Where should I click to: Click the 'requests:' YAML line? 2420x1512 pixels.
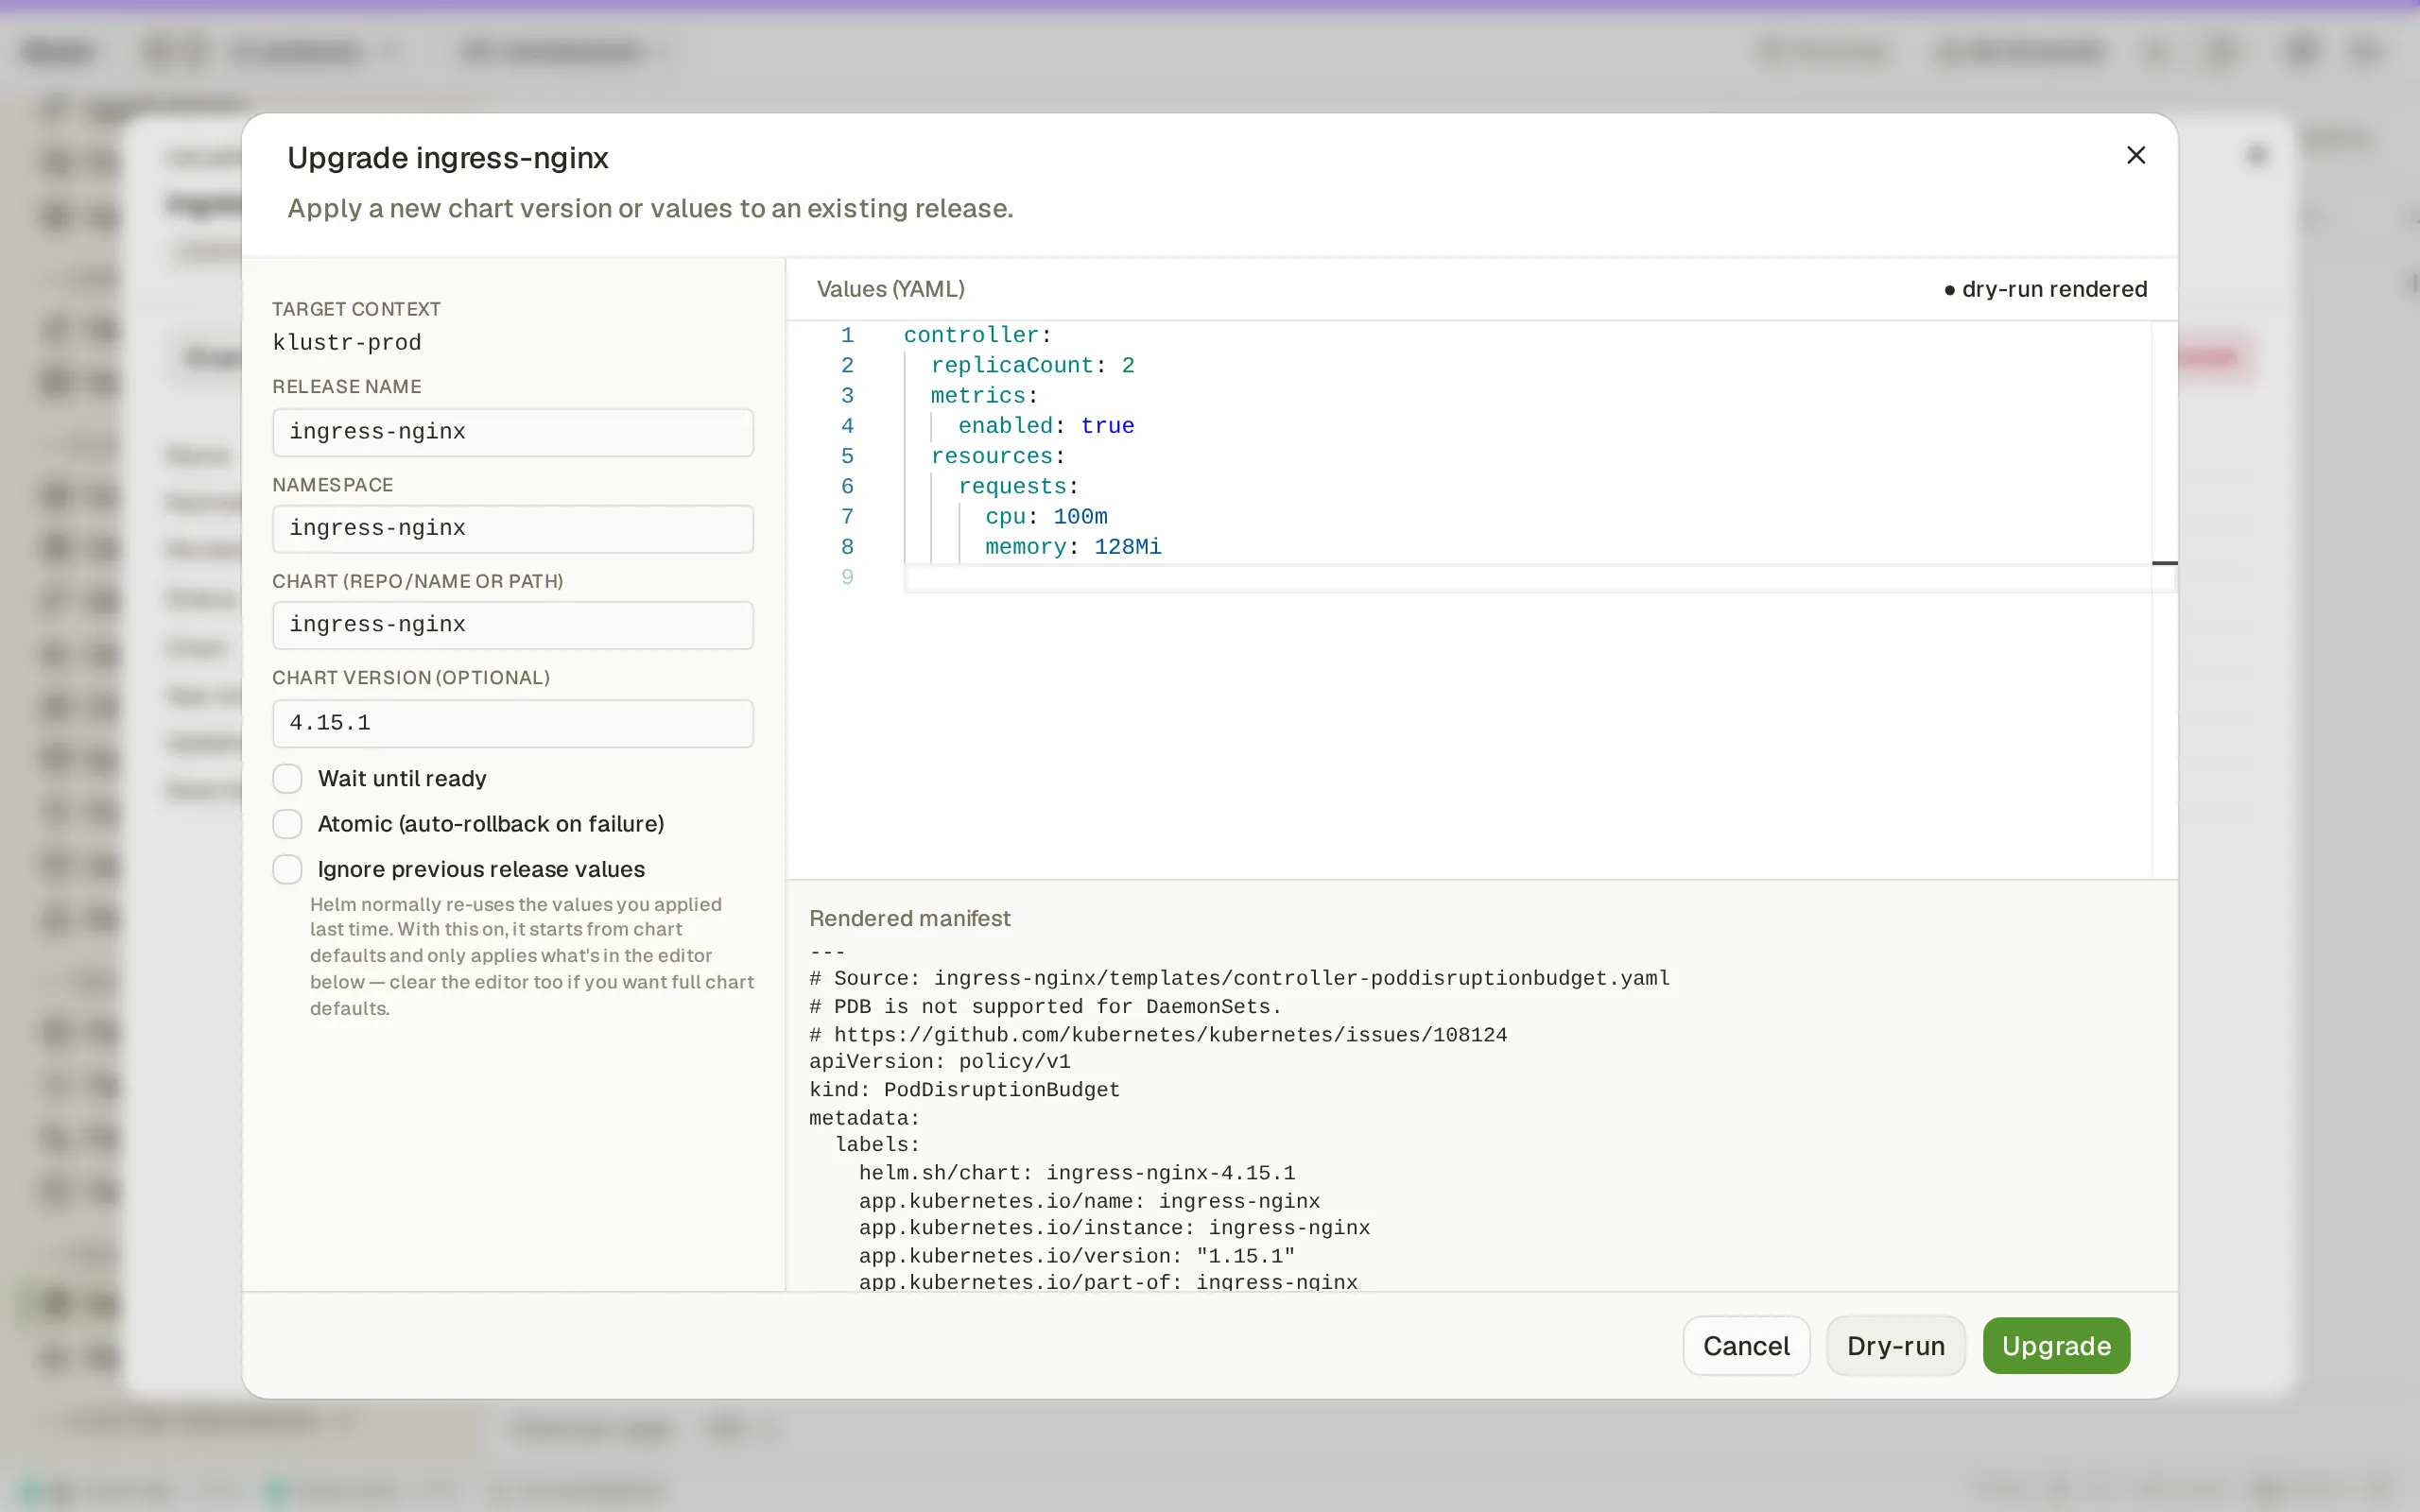click(x=1018, y=487)
